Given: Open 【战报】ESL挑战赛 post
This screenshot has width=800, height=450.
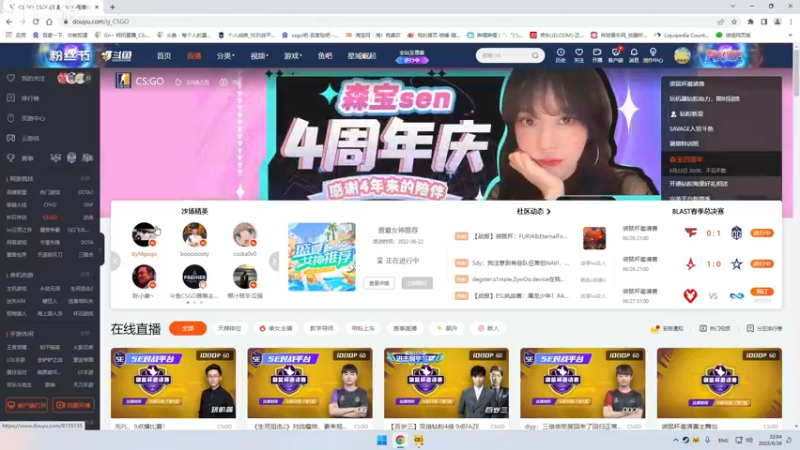Looking at the screenshot, I should click(520, 296).
